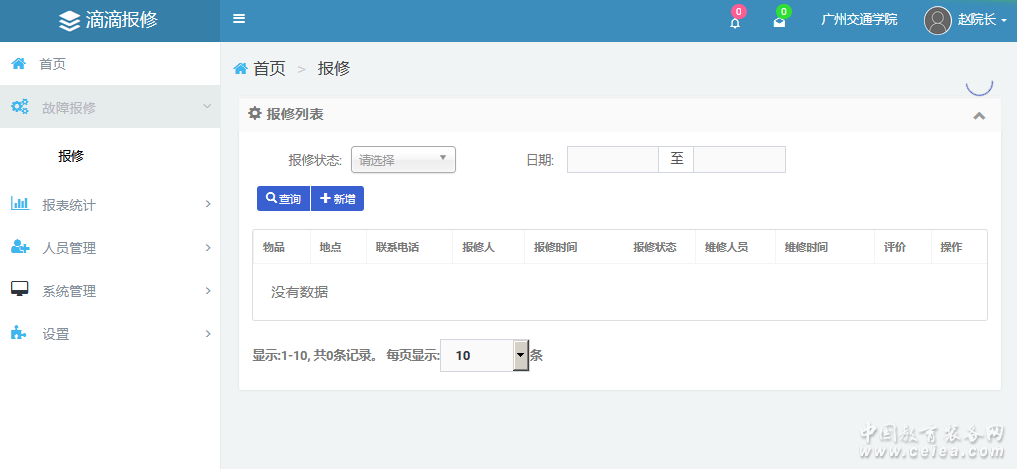Click the 滴滴报修 logo icon
This screenshot has height=469, width=1017.
69,20
